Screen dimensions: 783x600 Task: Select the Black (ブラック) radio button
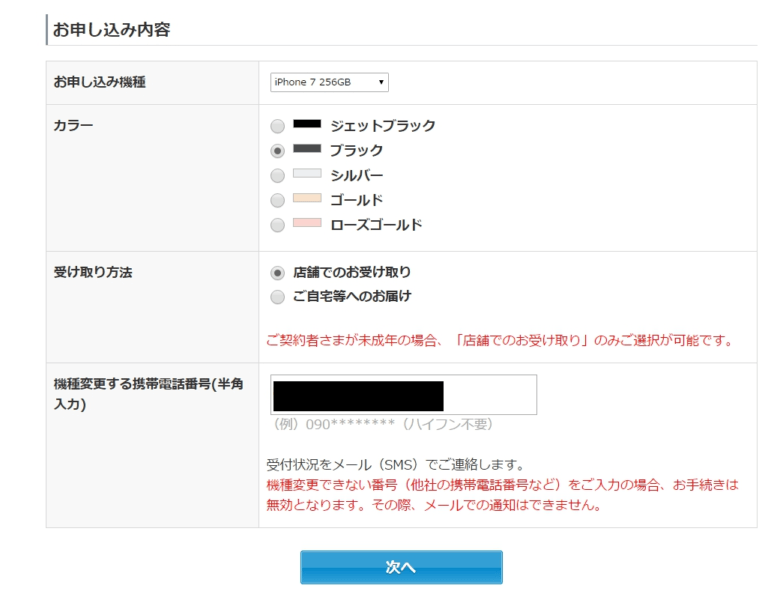[278, 151]
